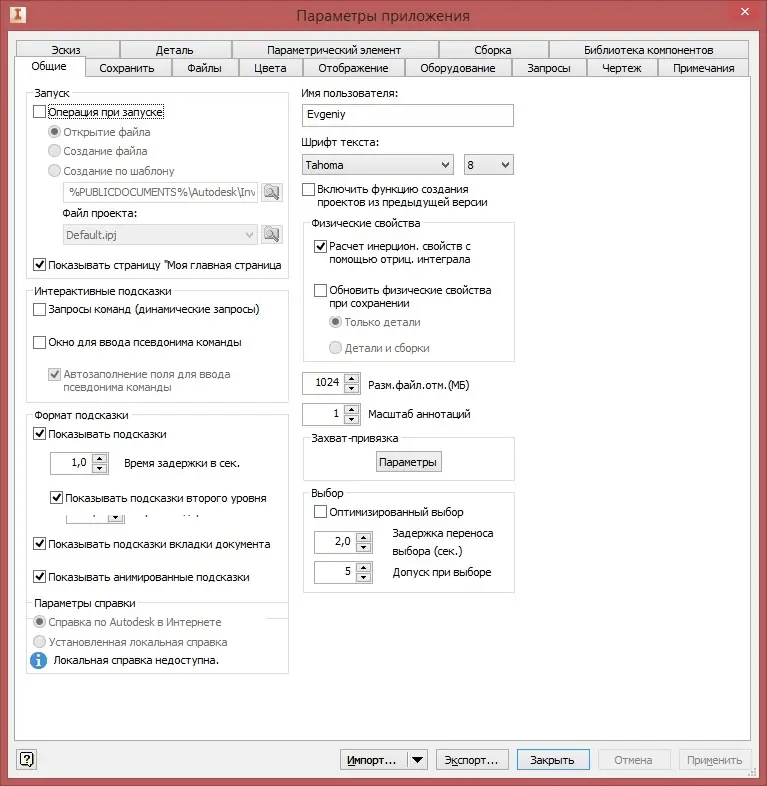This screenshot has width=767, height=786.
Task: Click the Применить button
Action: click(715, 759)
